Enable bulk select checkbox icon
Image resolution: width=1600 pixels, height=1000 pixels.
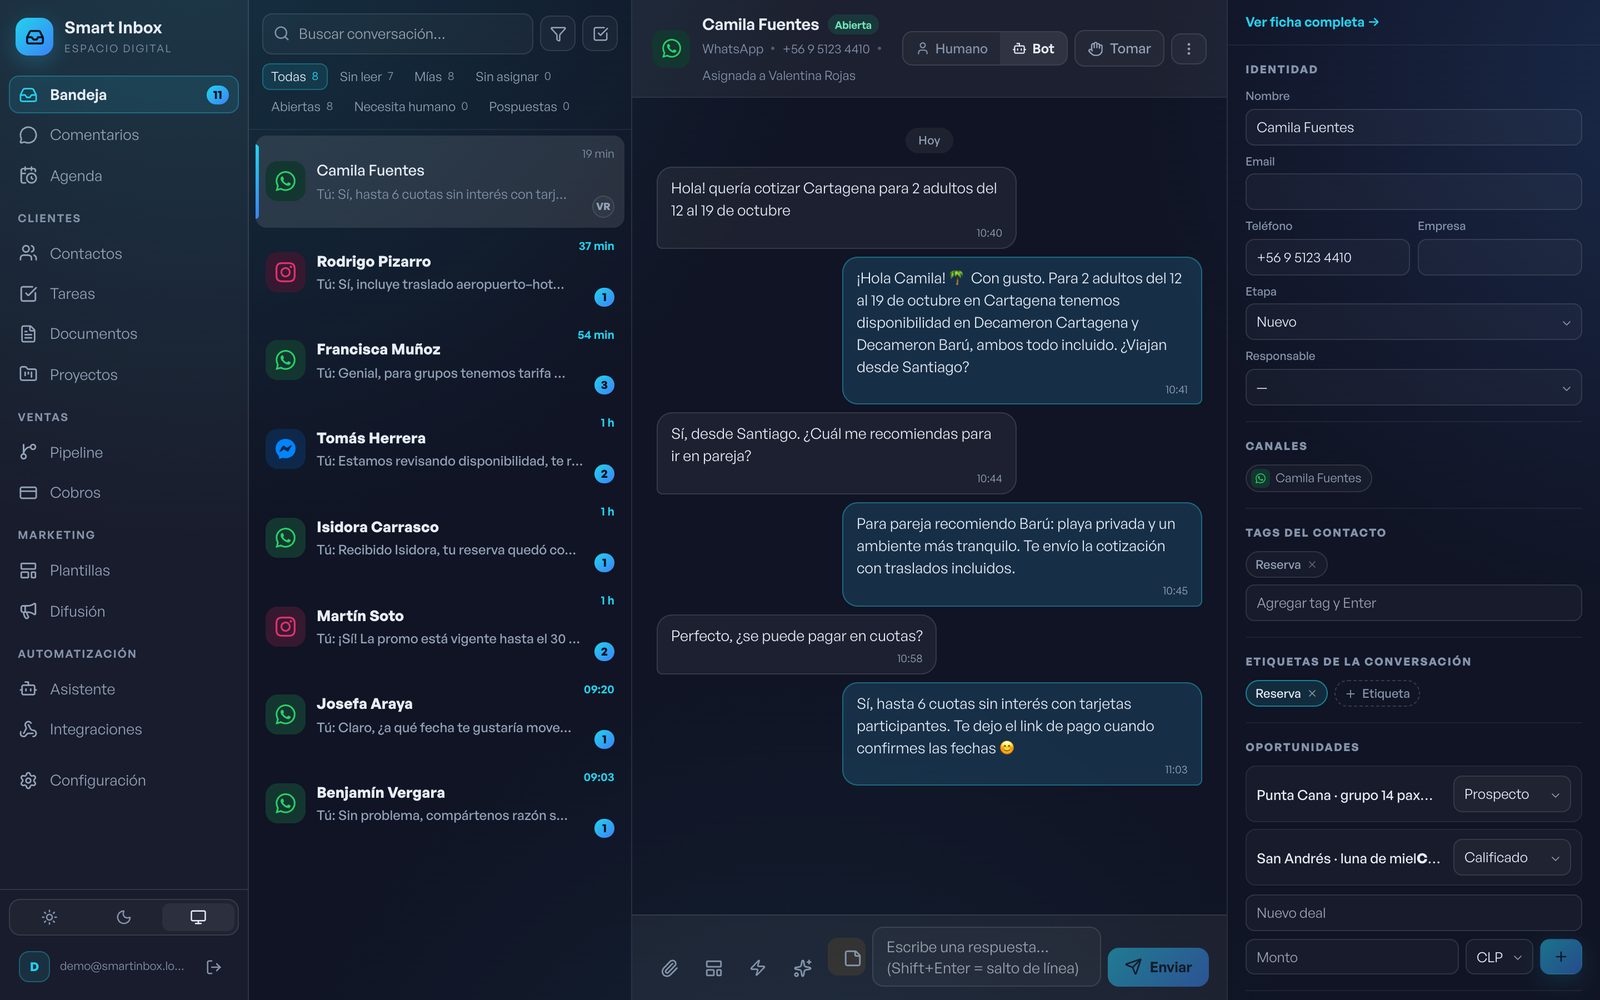tap(600, 34)
